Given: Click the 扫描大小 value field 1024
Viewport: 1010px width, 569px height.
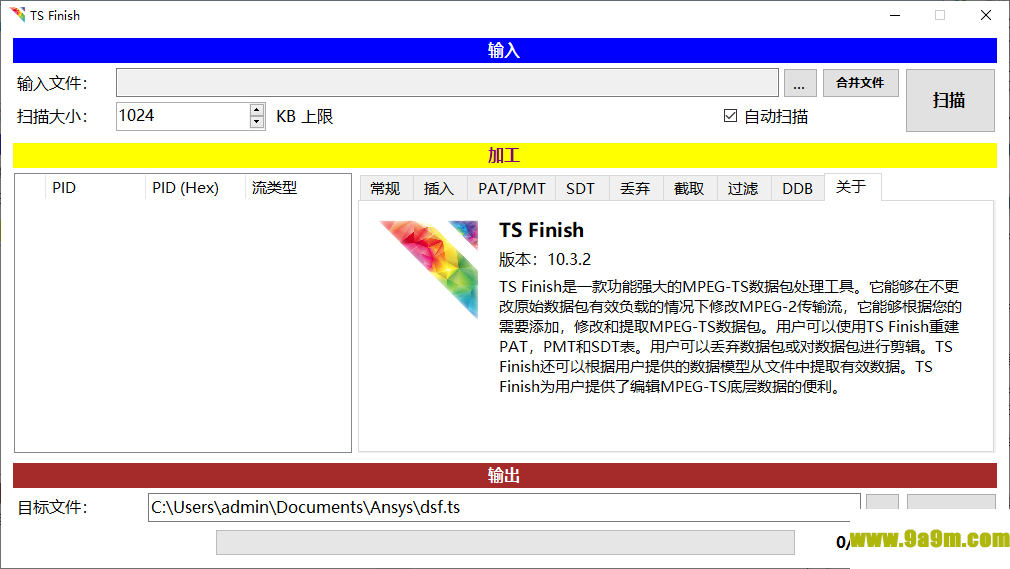Looking at the screenshot, I should 184,116.
